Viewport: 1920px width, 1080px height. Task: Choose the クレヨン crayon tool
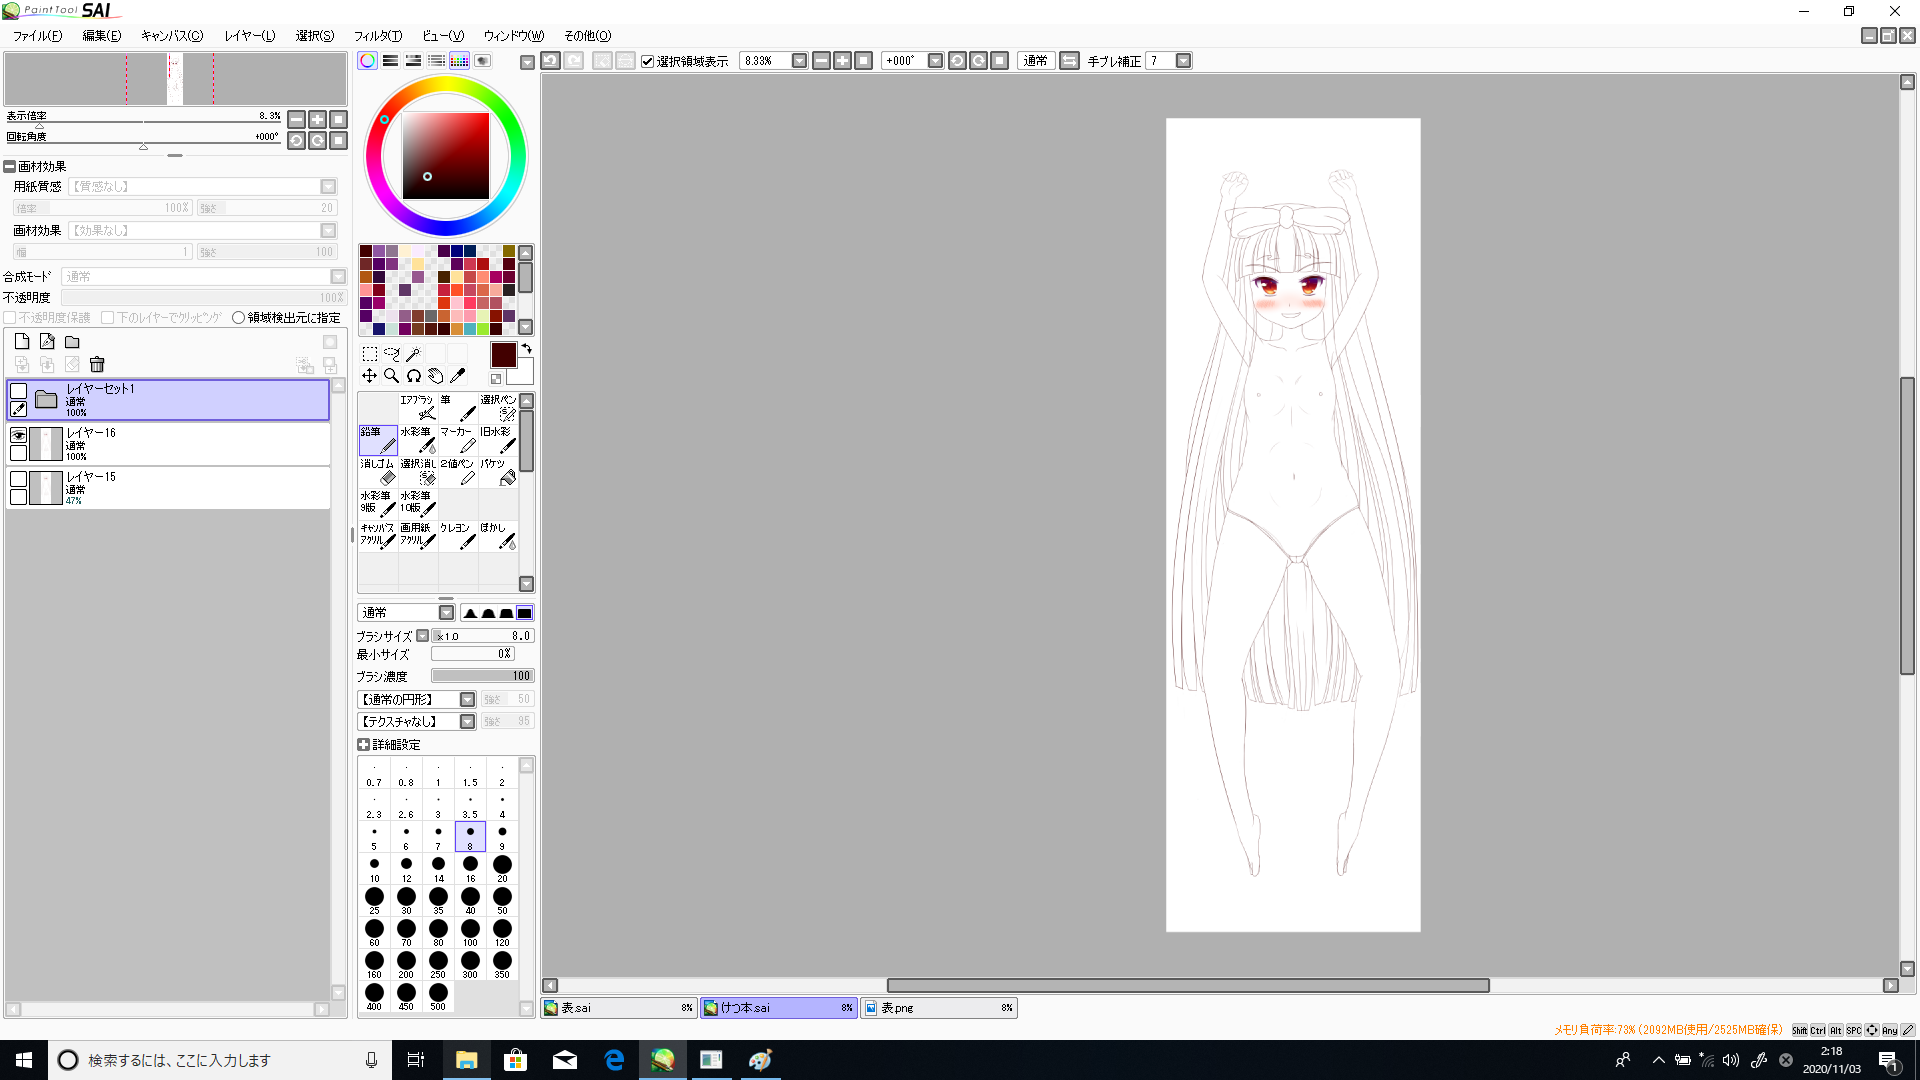(x=458, y=536)
